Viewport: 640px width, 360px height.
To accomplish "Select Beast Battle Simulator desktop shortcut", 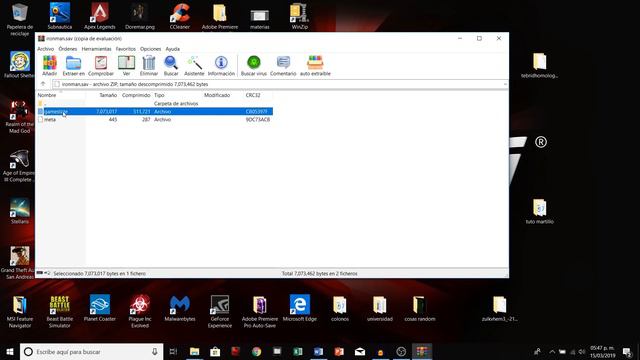I will point(60,311).
